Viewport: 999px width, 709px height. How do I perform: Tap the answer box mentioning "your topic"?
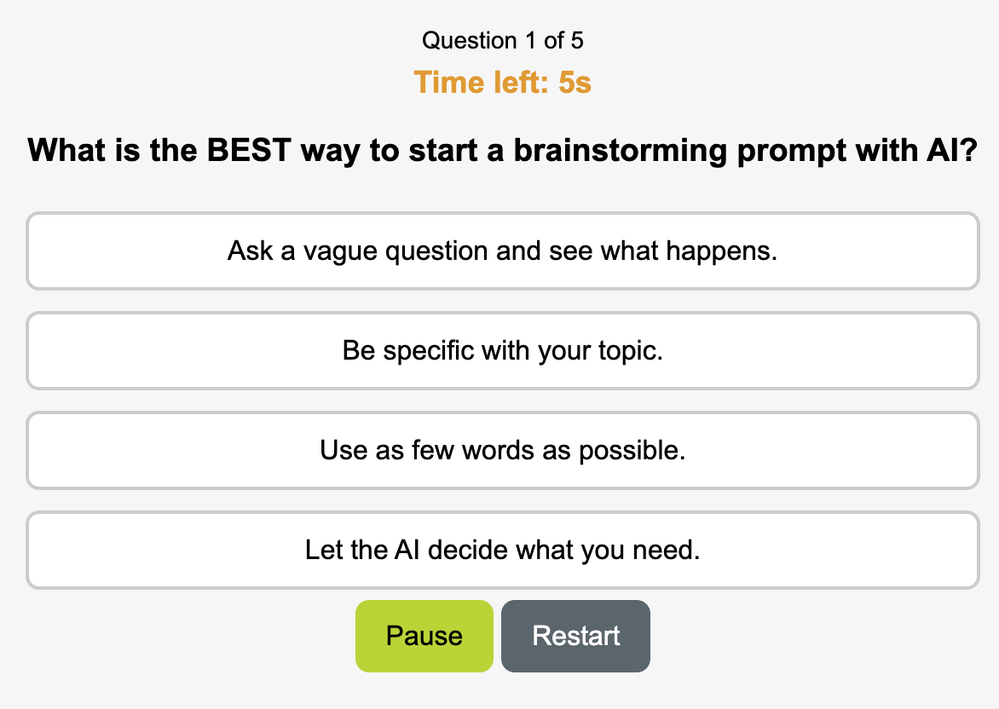(x=502, y=351)
